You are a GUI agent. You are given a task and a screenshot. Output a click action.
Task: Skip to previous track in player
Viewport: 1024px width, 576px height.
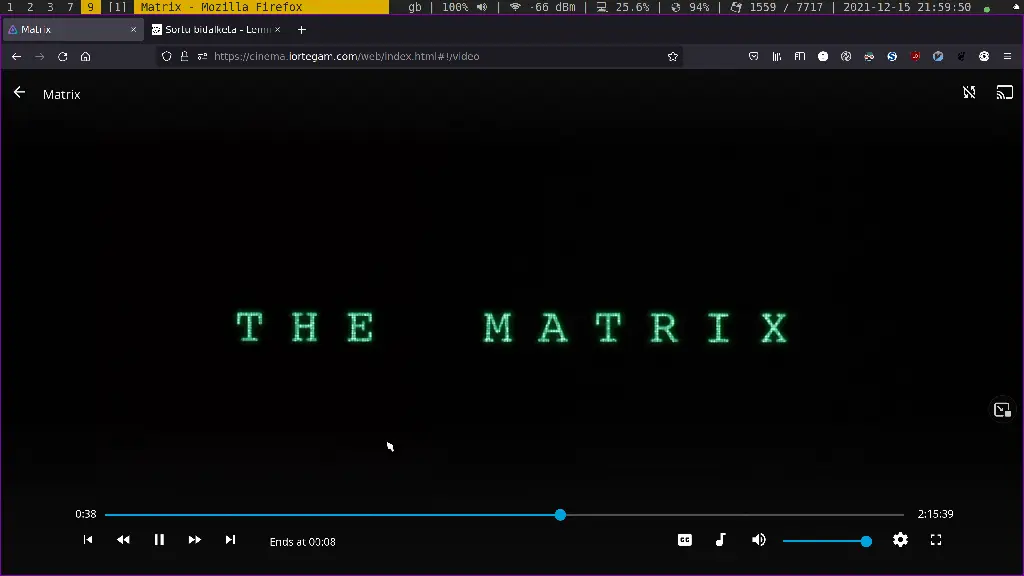(88, 540)
